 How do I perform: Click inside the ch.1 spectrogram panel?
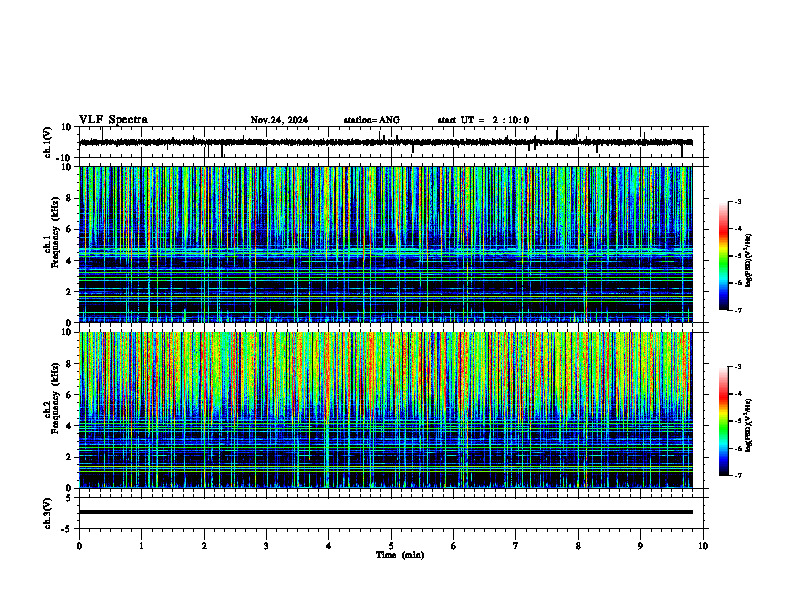pos(386,244)
